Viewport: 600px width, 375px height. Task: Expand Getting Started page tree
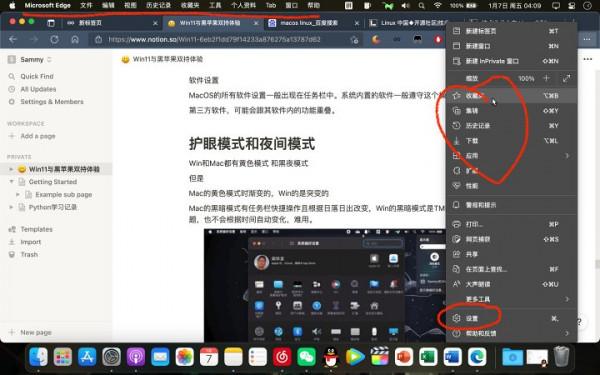[x=11, y=182]
